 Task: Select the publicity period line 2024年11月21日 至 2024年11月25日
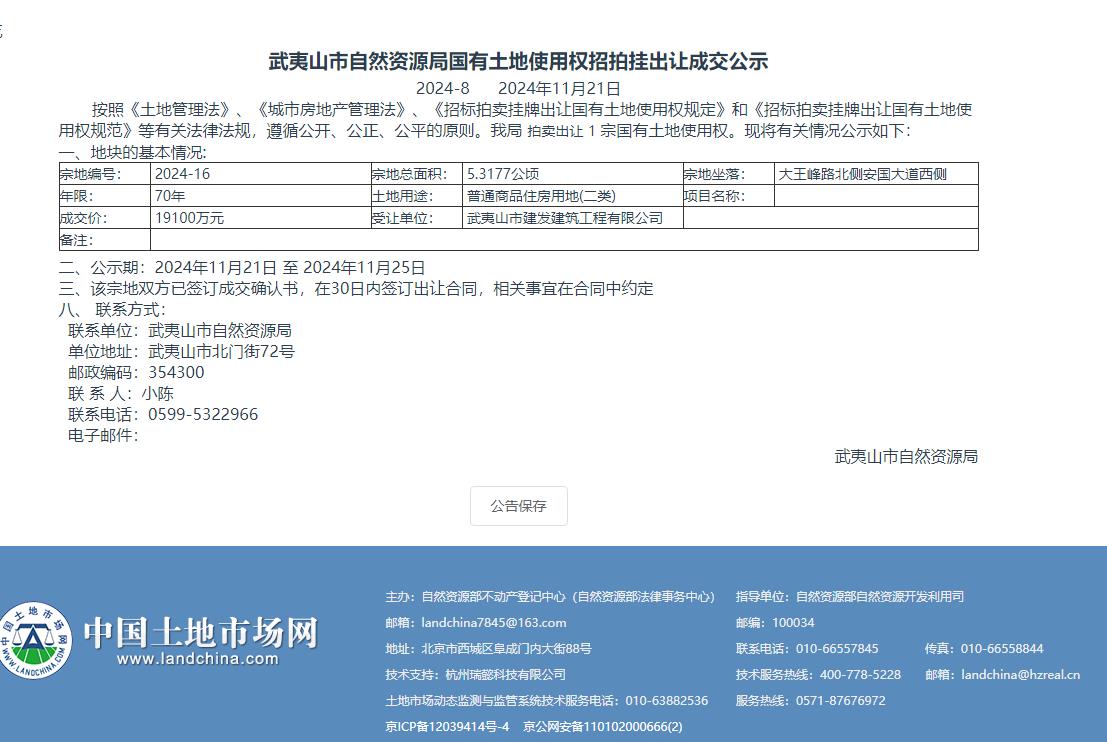click(x=289, y=268)
